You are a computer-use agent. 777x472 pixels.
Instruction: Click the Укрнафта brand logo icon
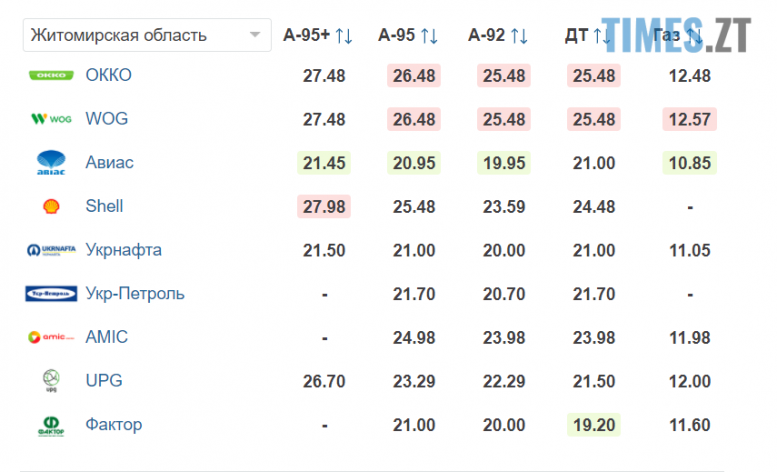pyautogui.click(x=51, y=250)
